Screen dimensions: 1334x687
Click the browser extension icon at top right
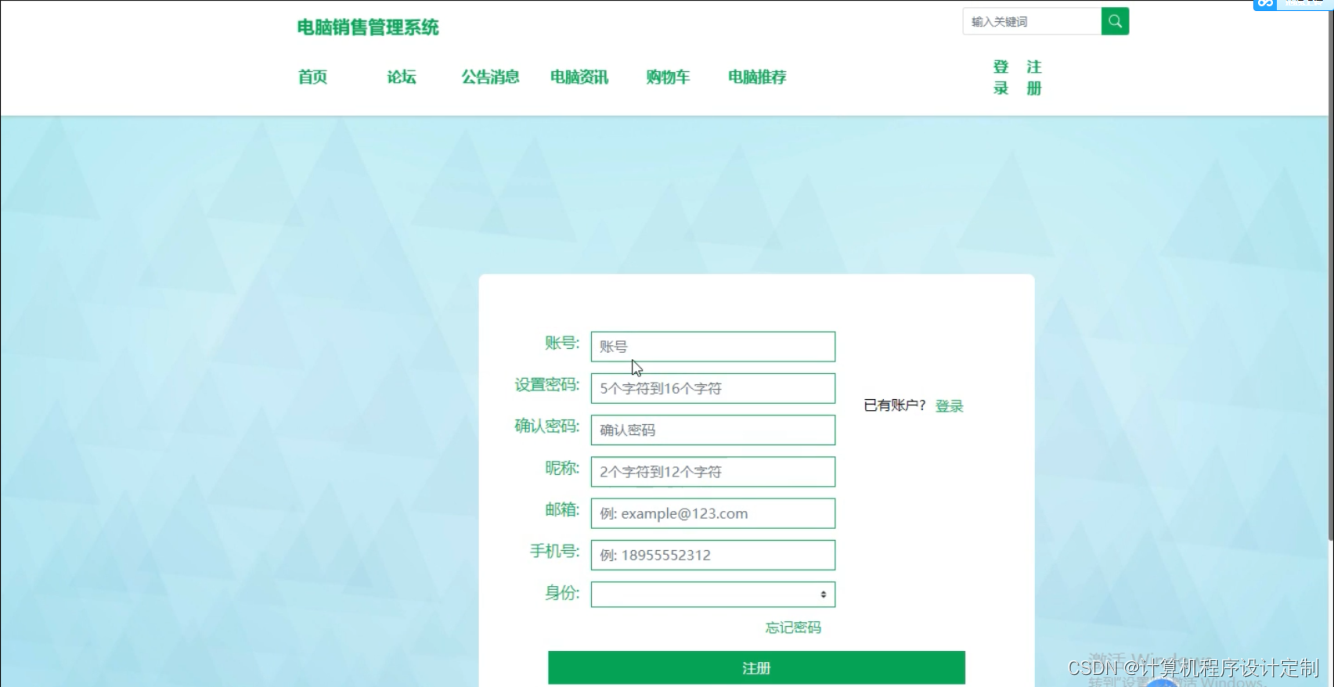pyautogui.click(x=1262, y=5)
